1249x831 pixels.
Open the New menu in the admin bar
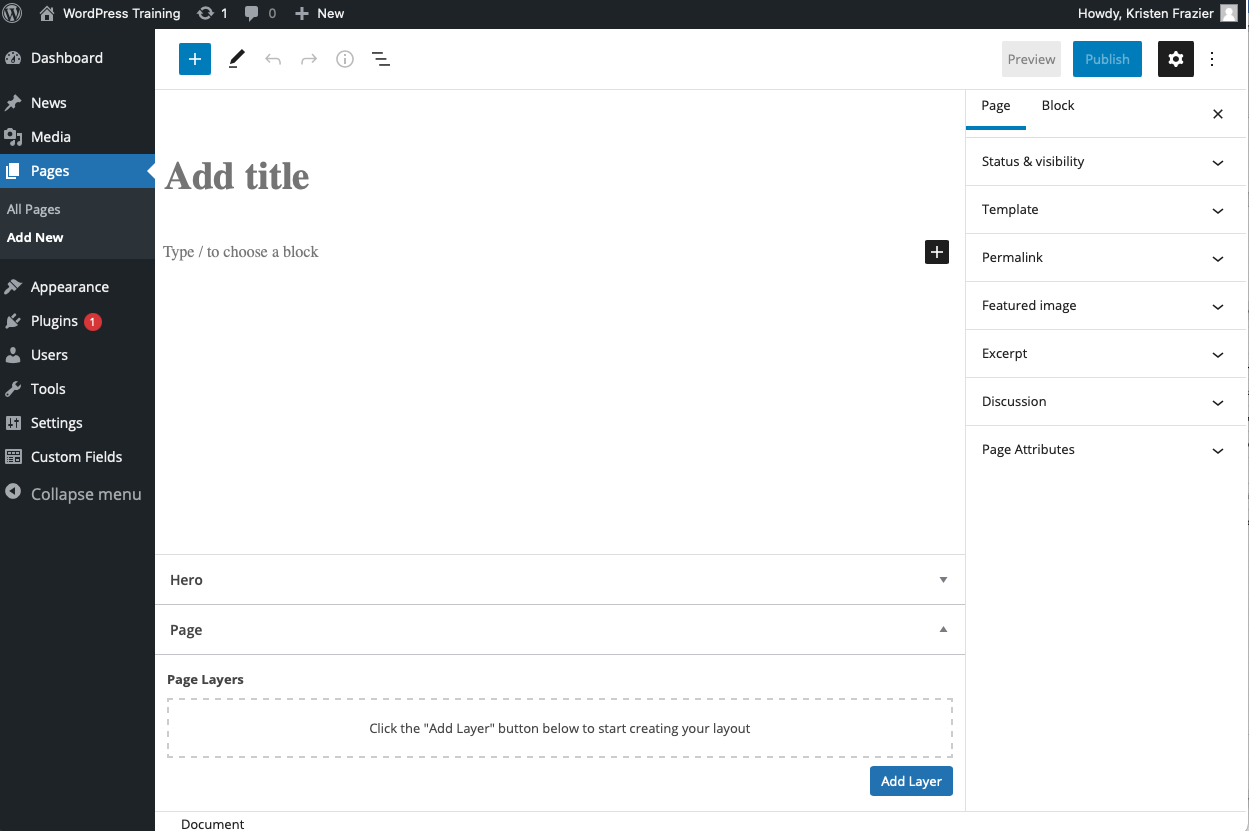click(x=319, y=13)
